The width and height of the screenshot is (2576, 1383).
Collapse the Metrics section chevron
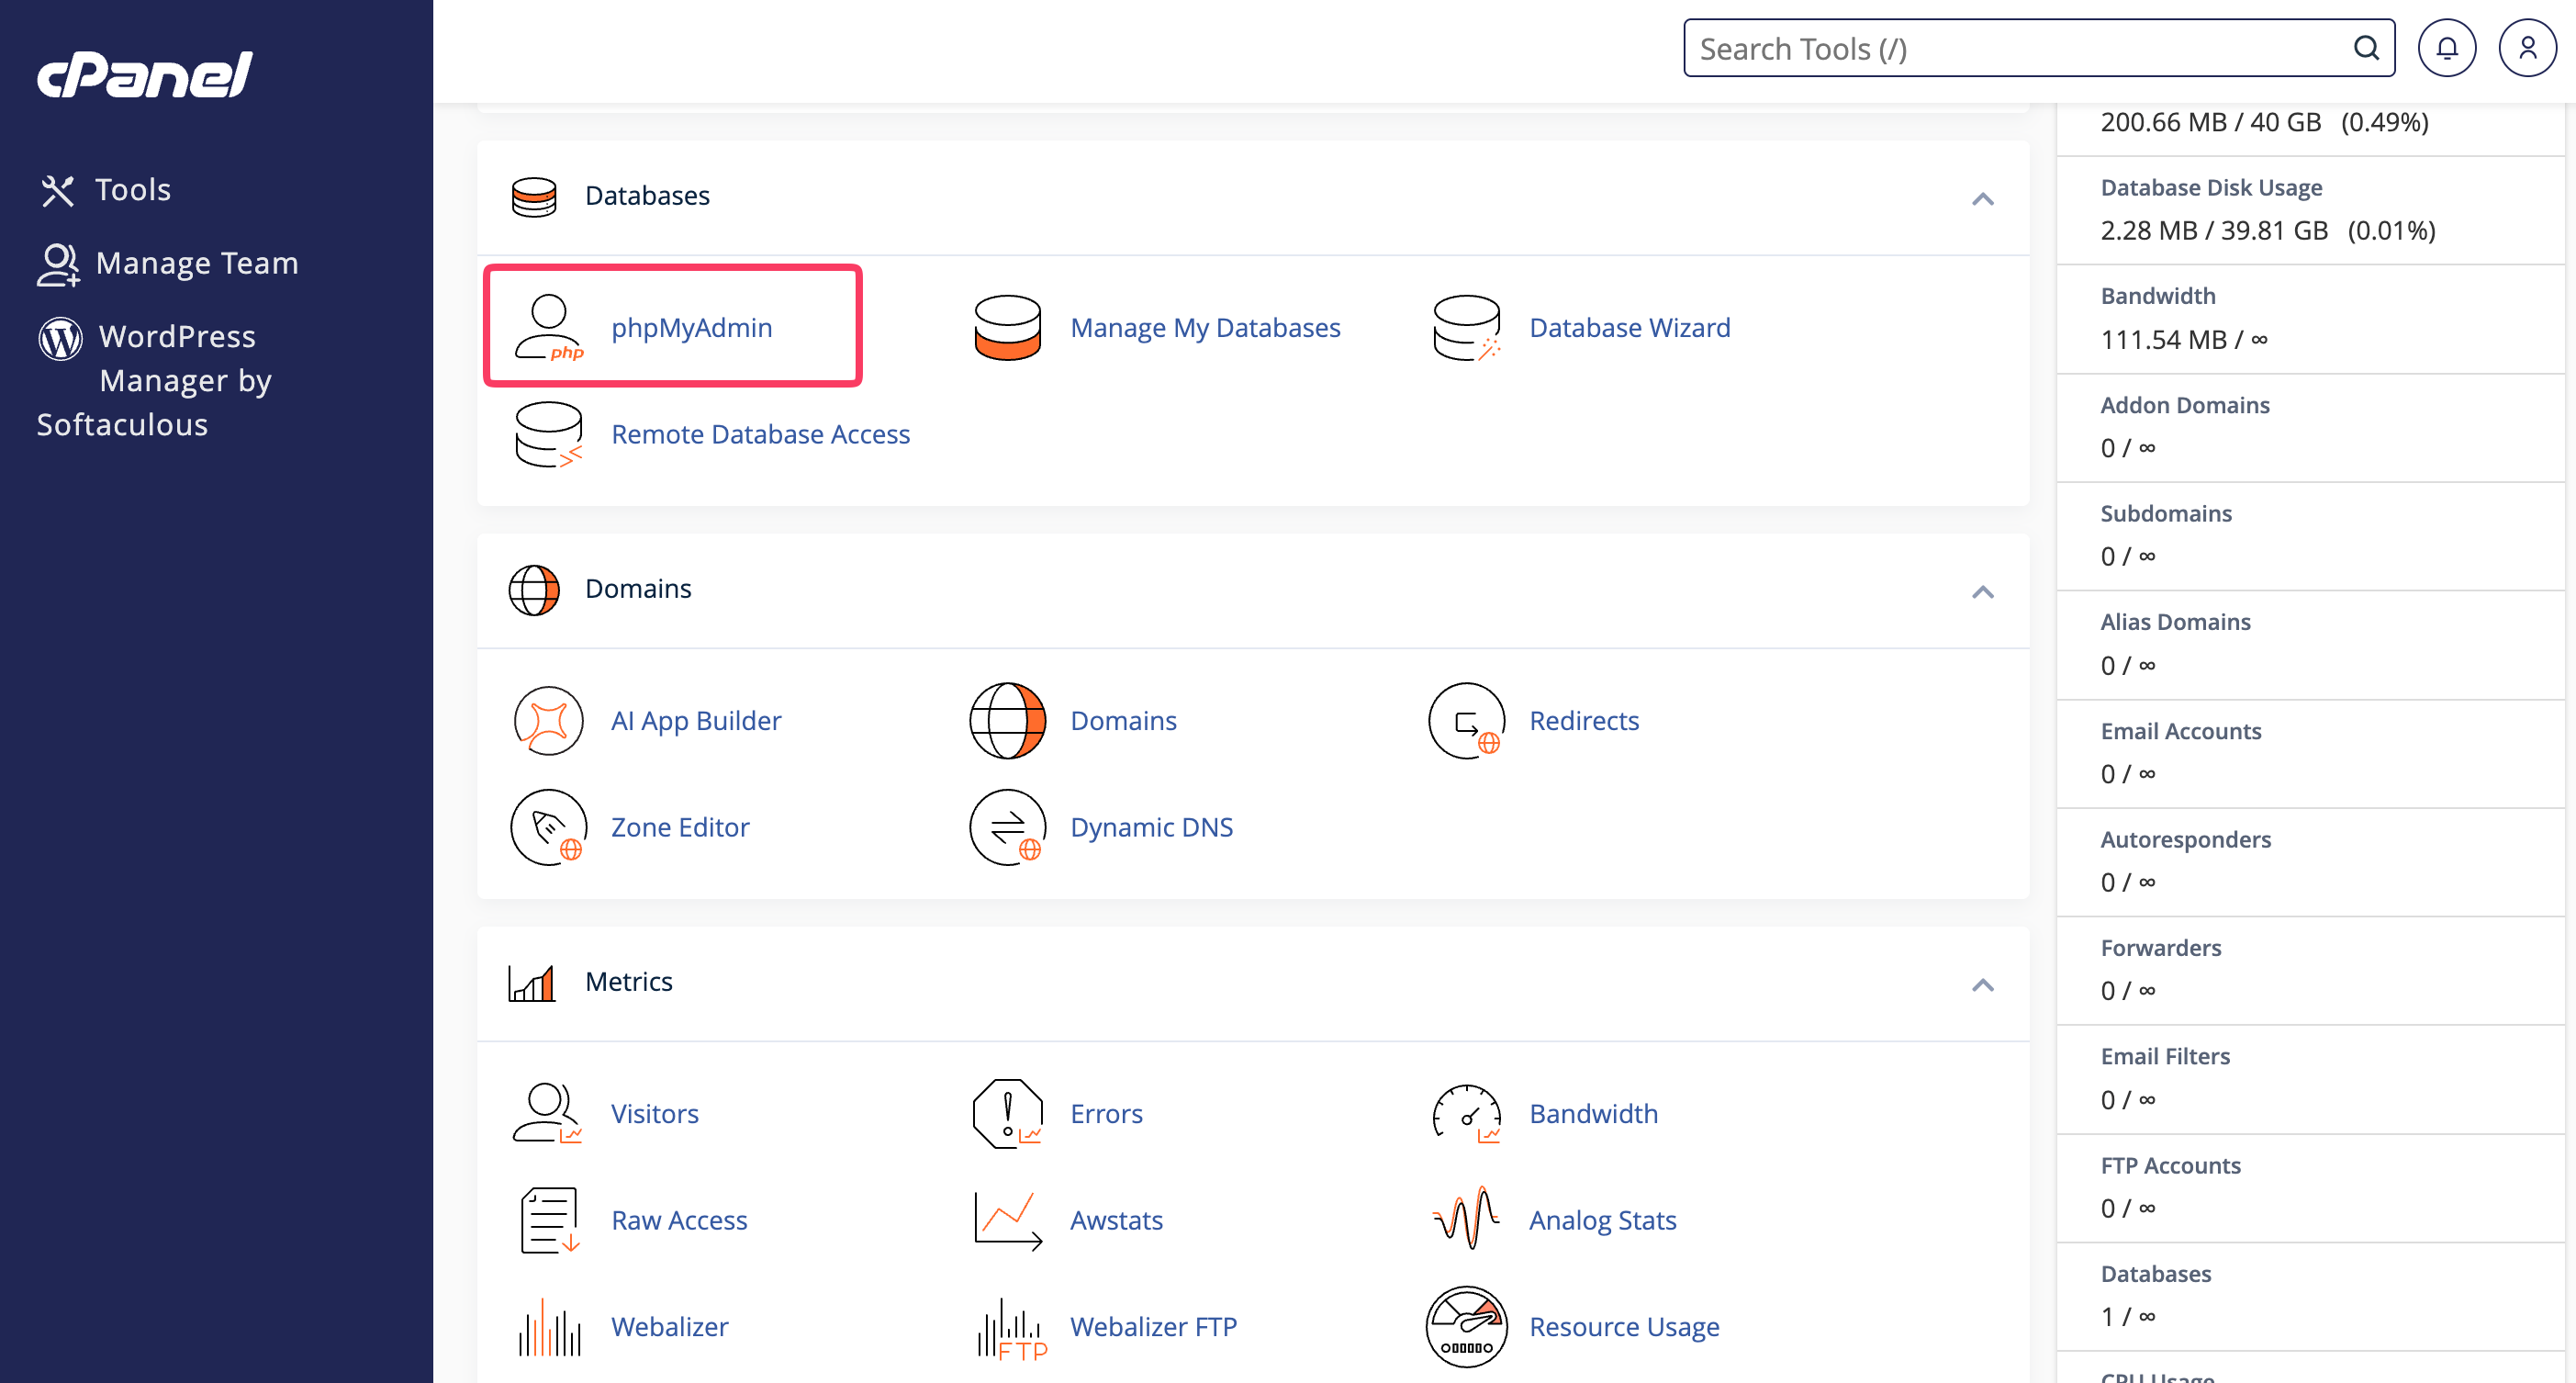click(x=1982, y=984)
